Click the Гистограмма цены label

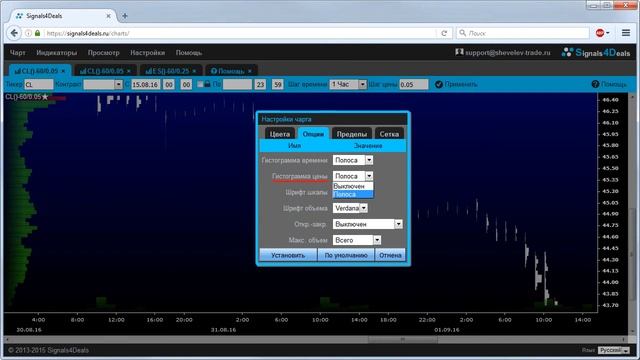(x=300, y=176)
